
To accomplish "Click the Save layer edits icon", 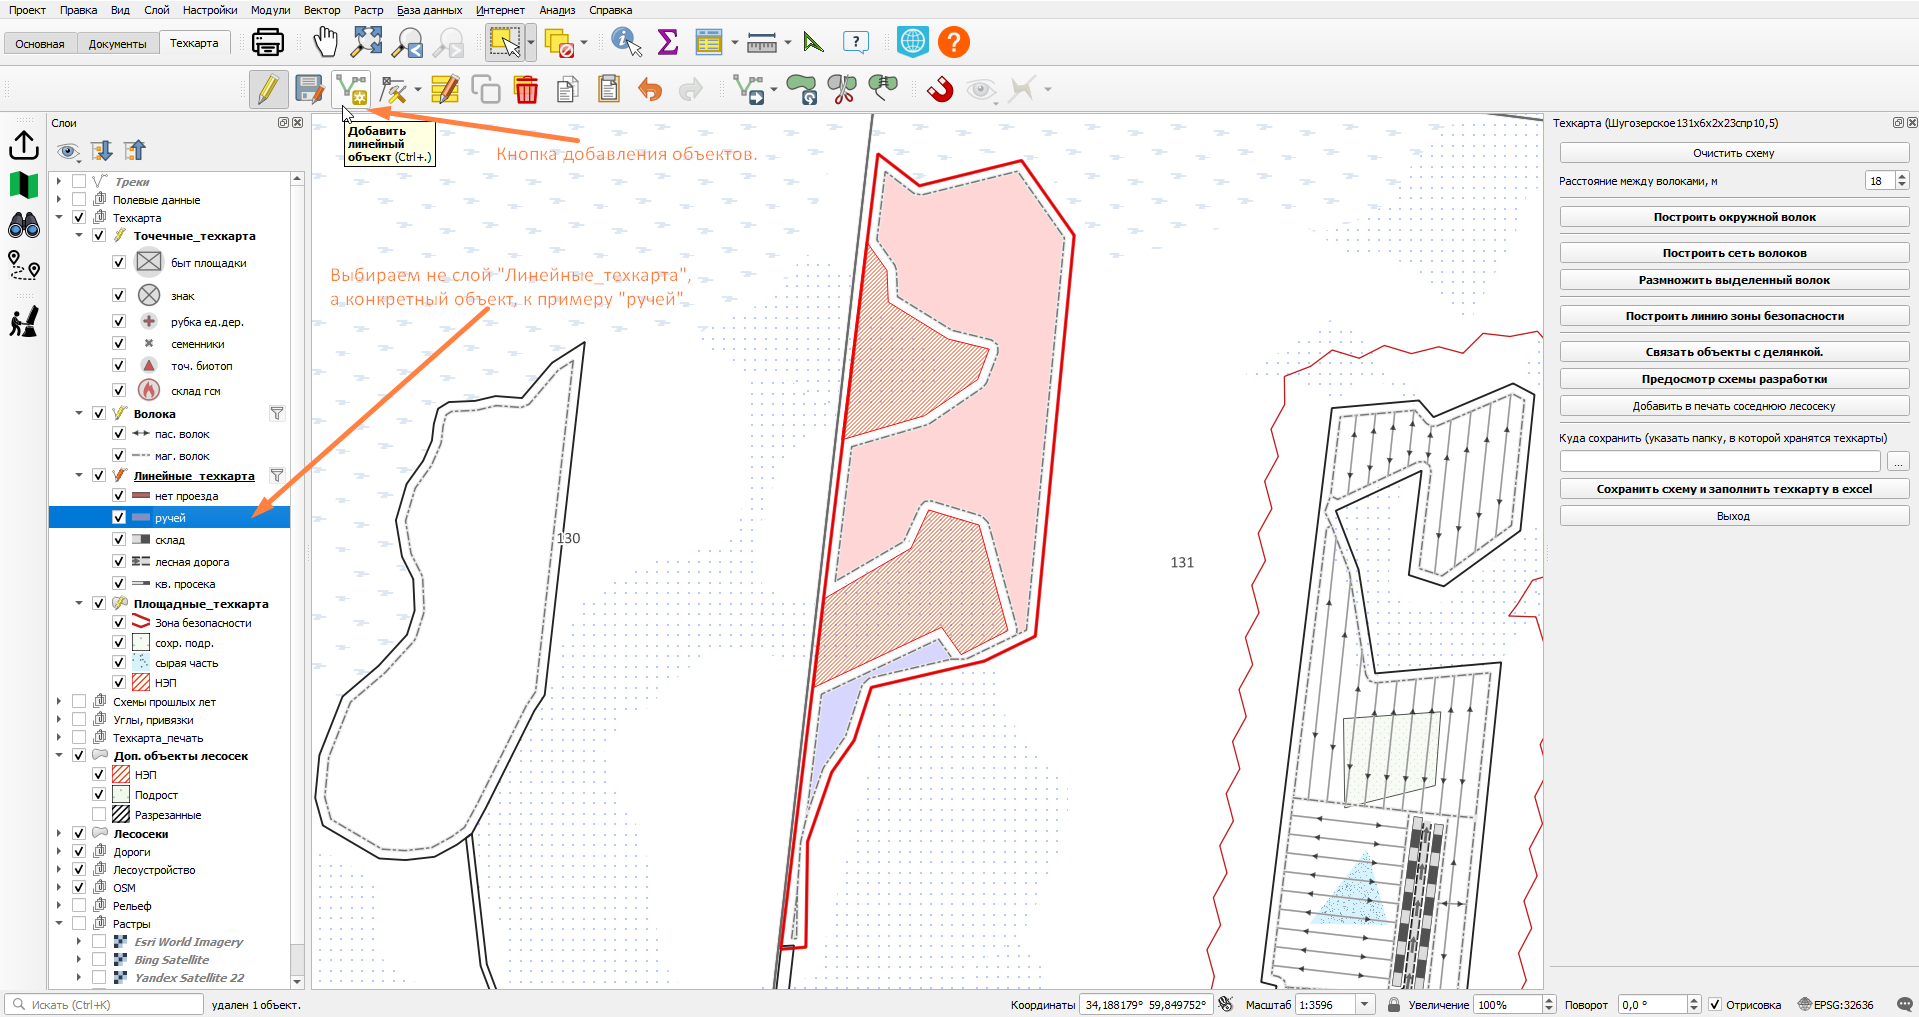I will [309, 90].
